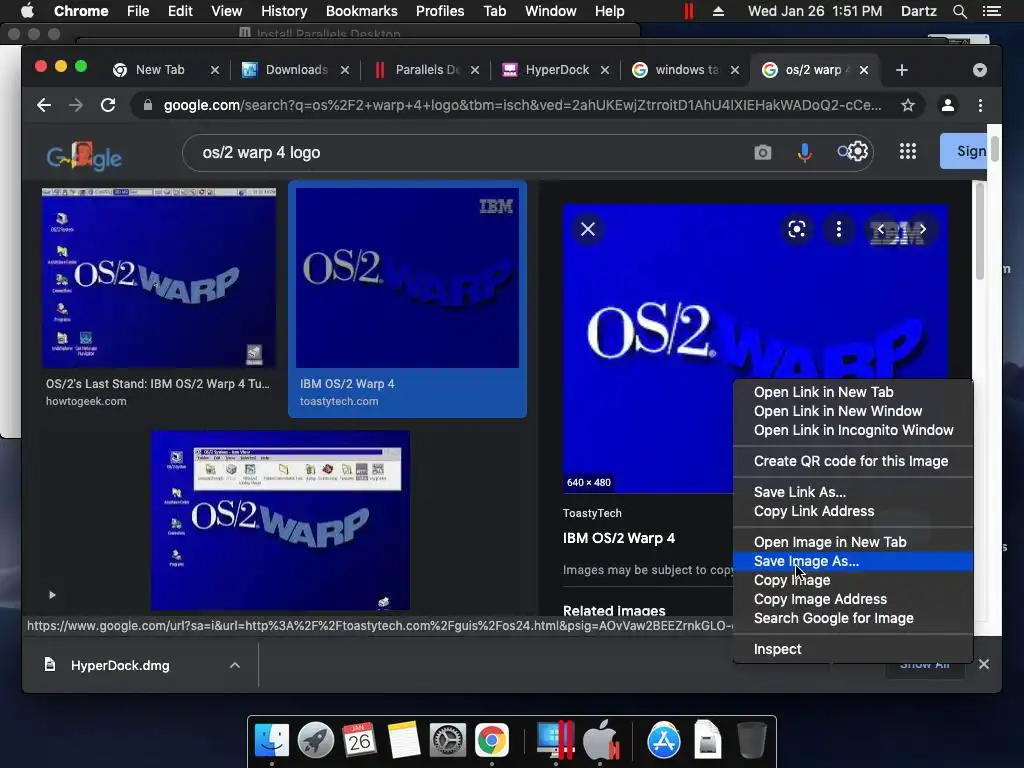Click the URL address bar
Viewport: 1024px width, 768px height.
point(522,105)
